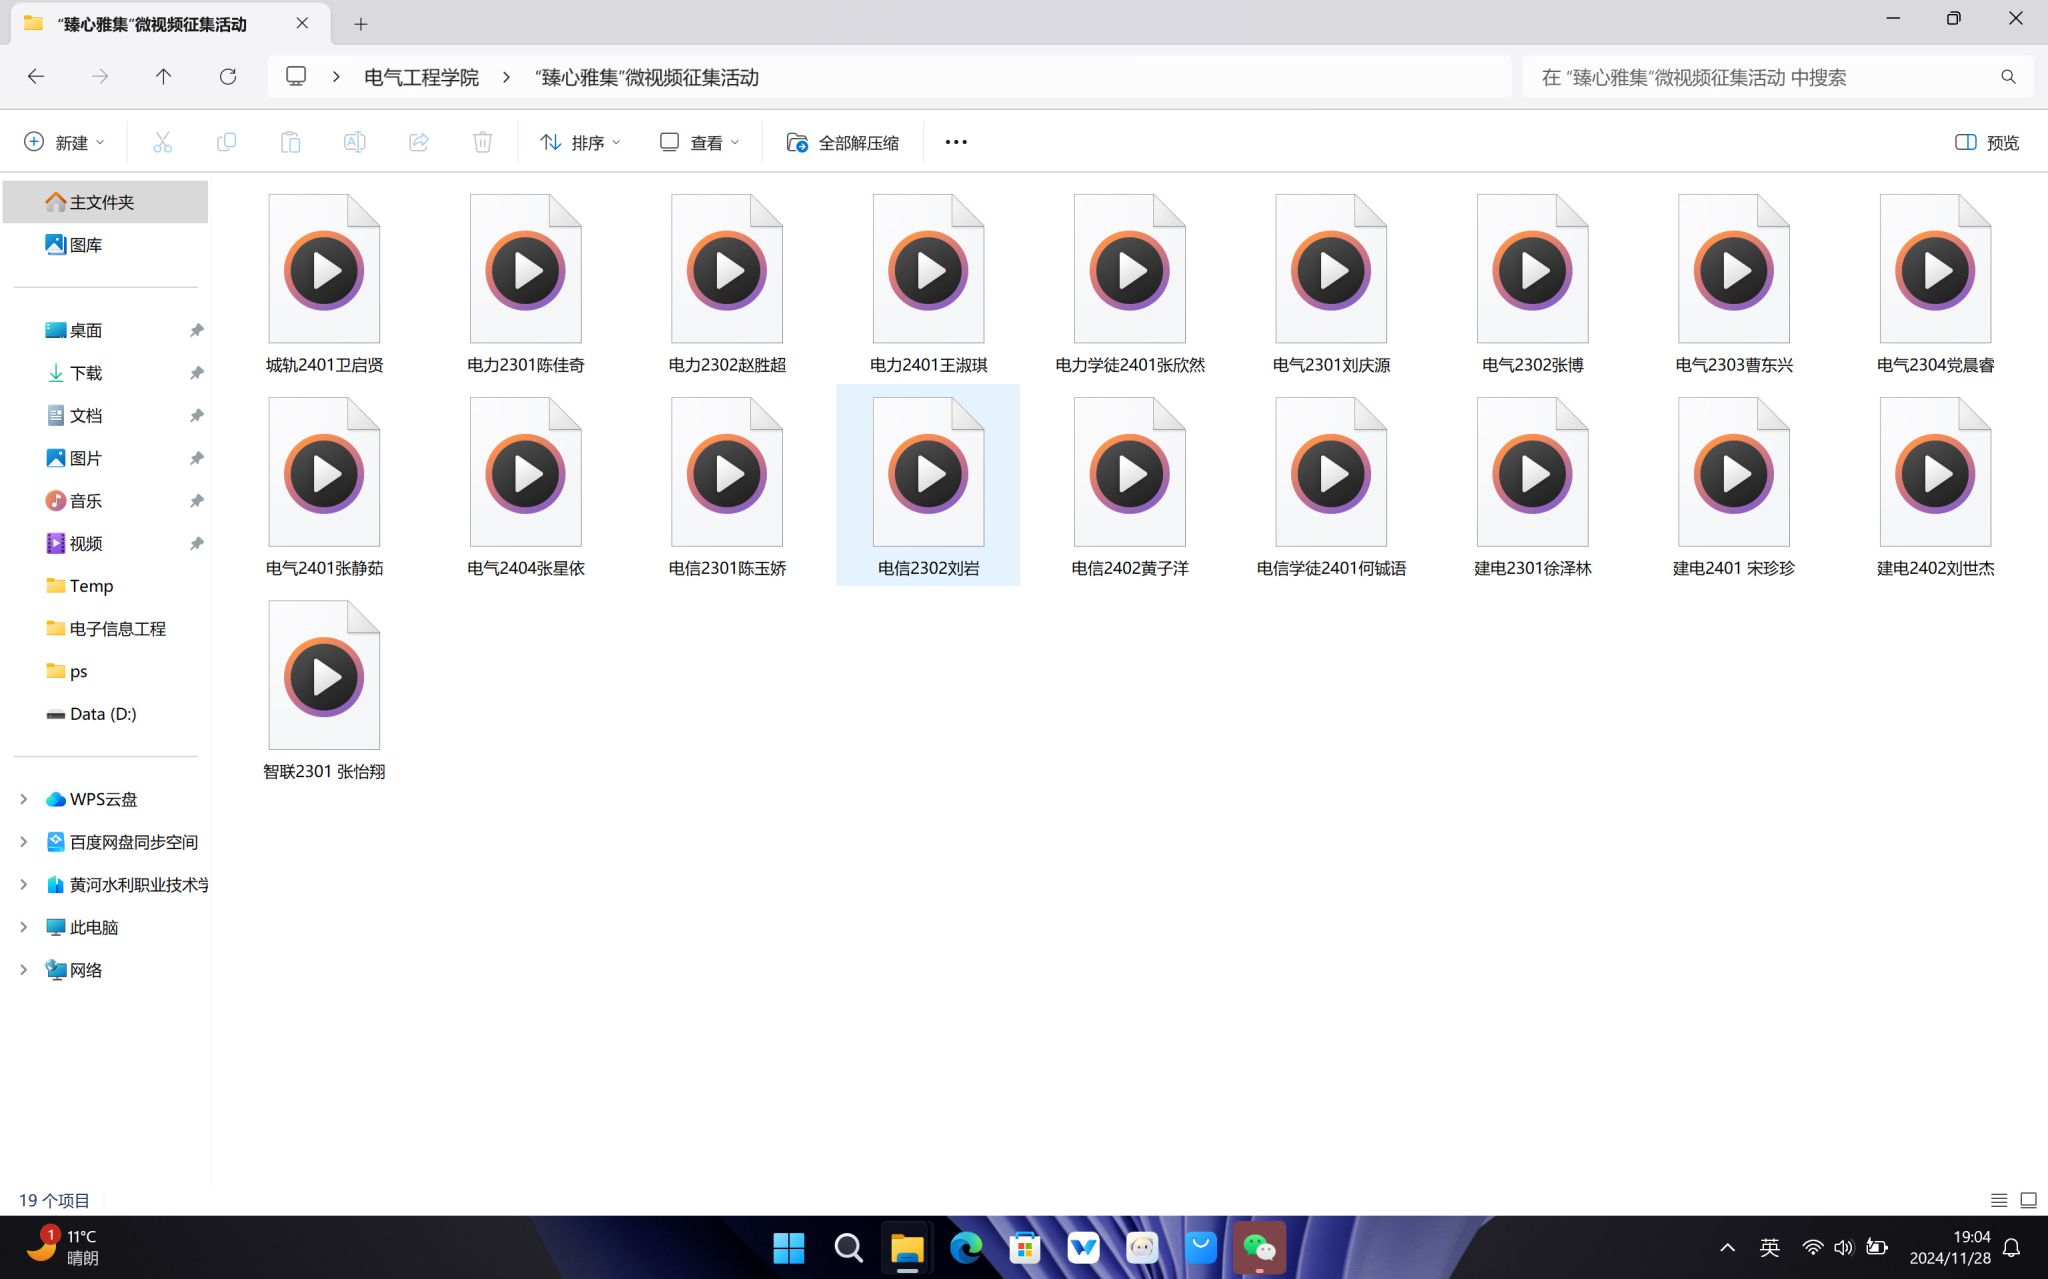This screenshot has width=2048, height=1279.
Task: Navigate up one folder level
Action: pos(163,77)
